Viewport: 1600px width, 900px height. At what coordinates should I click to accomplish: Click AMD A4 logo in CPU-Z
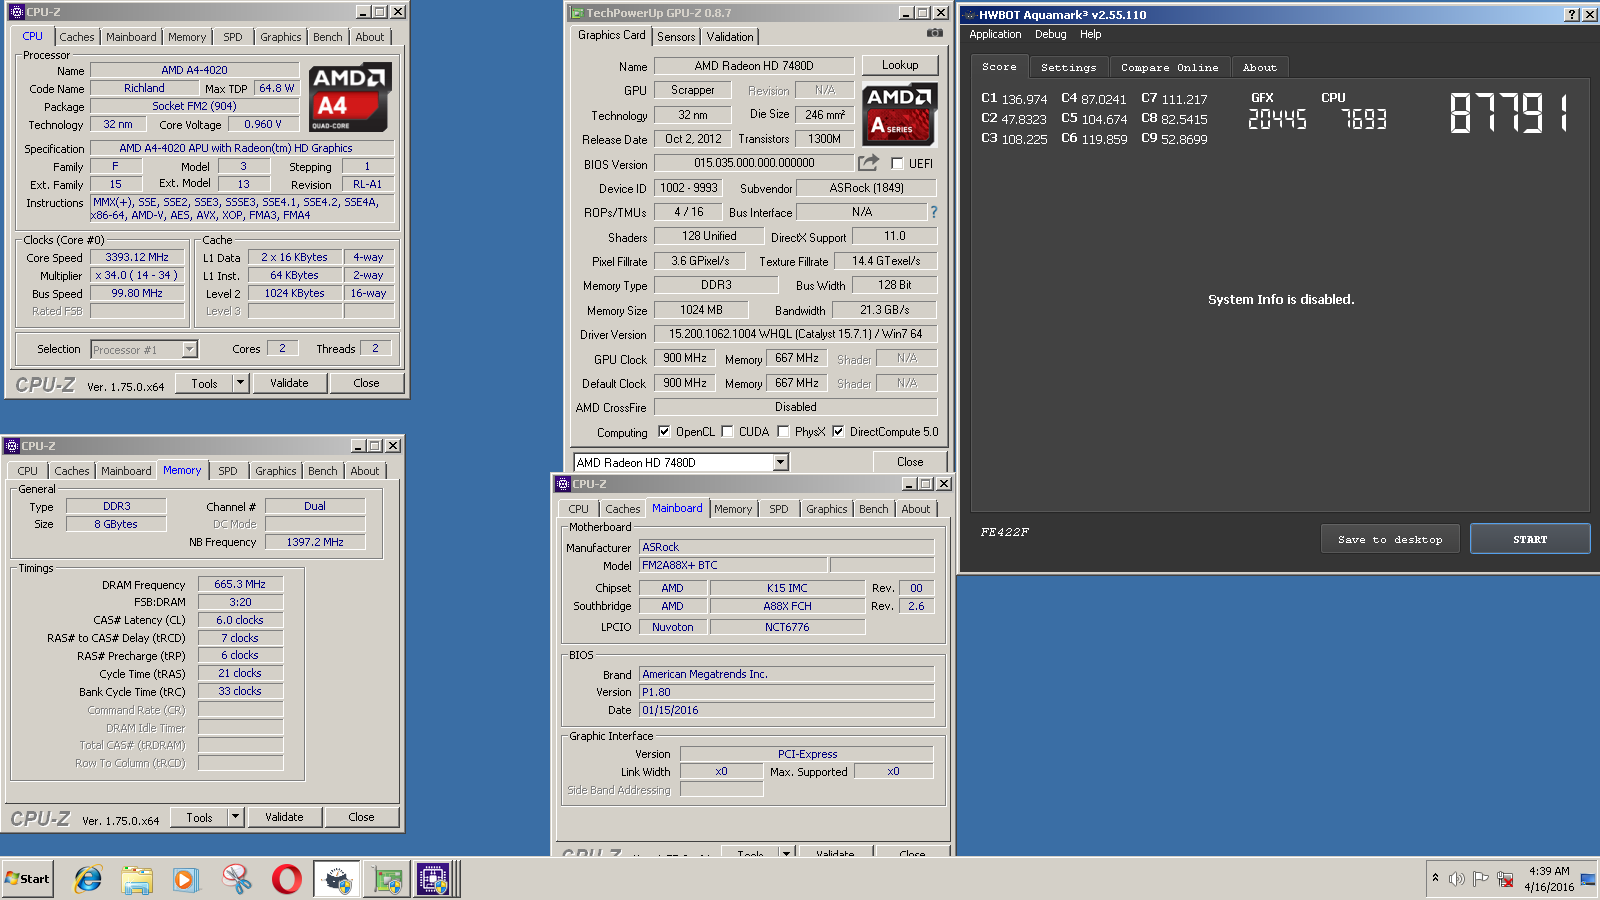click(349, 97)
